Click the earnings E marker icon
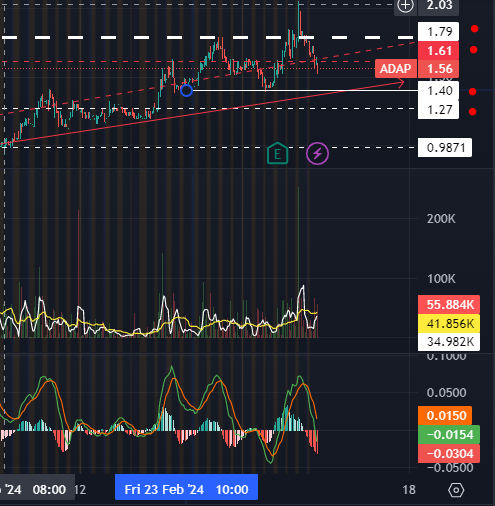This screenshot has height=506, width=495. click(277, 153)
